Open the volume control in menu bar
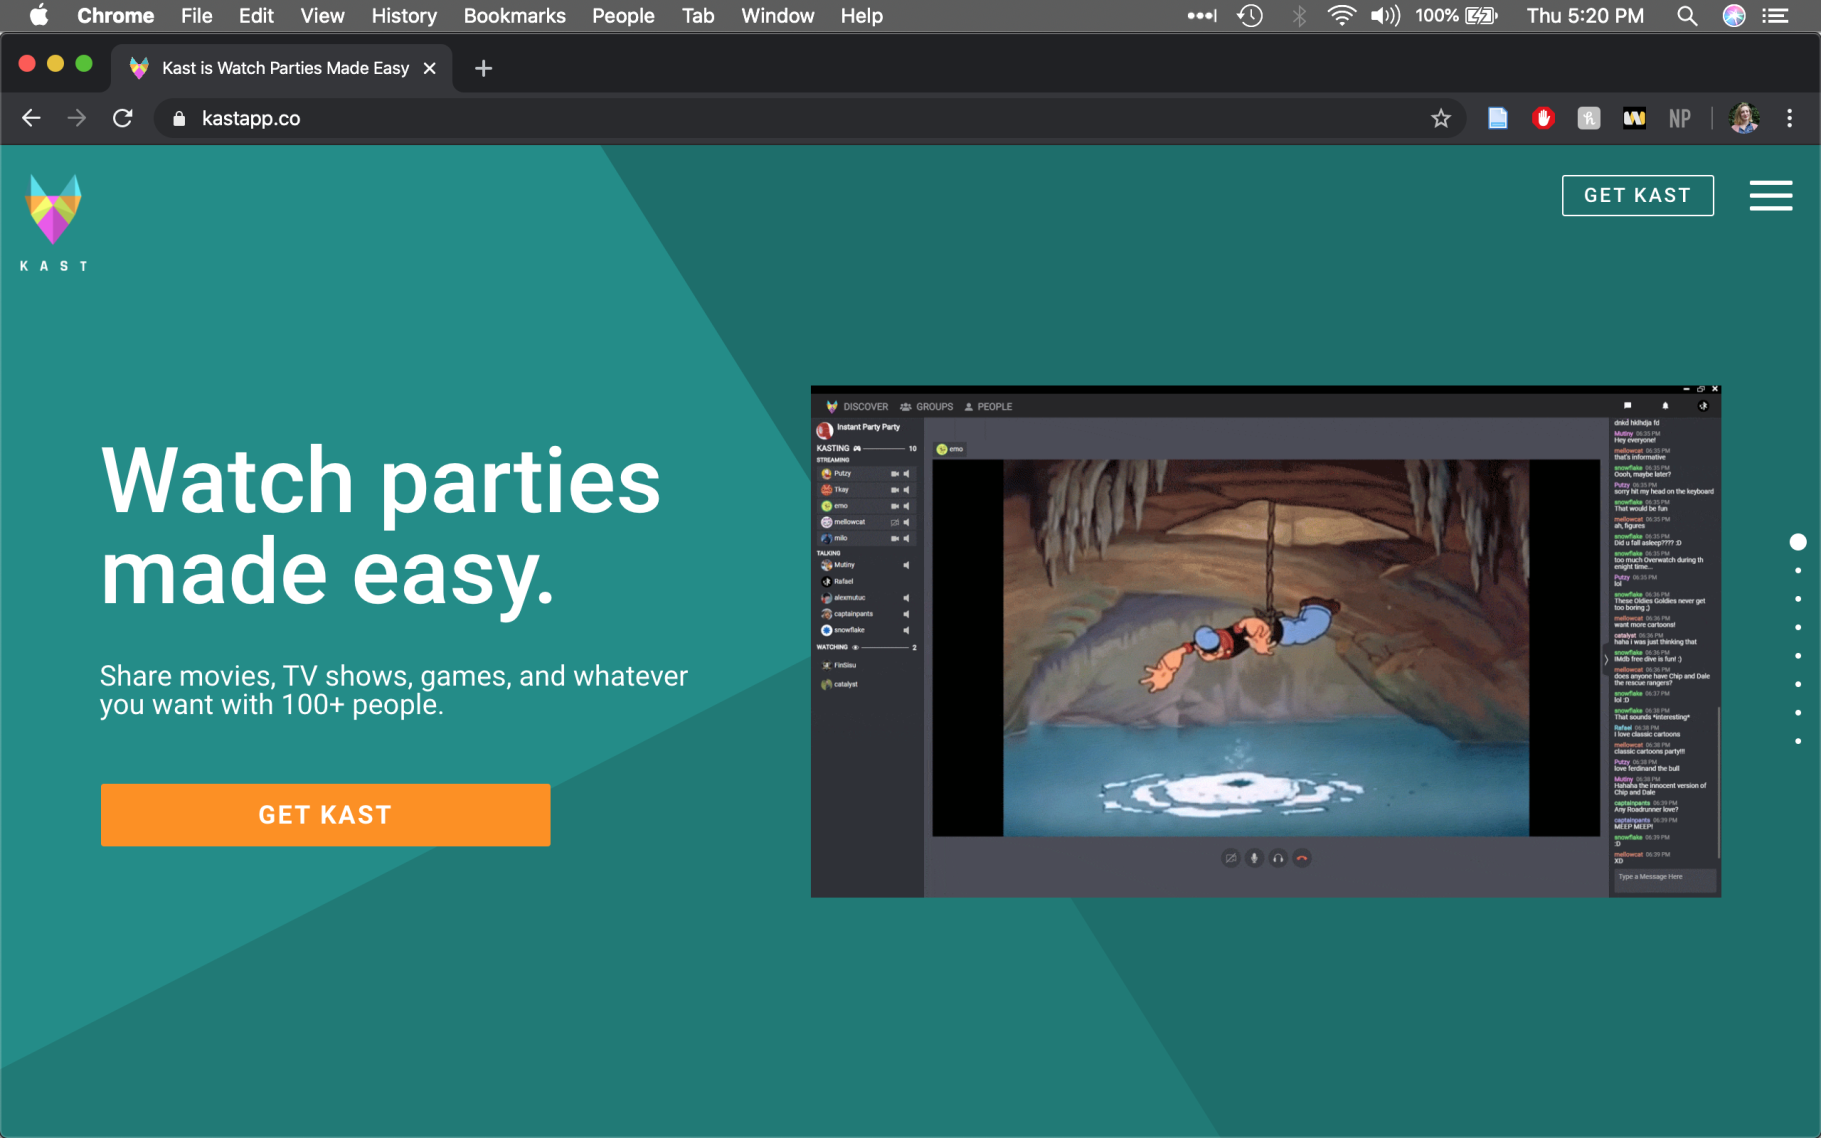The width and height of the screenshot is (1821, 1138). point(1385,15)
